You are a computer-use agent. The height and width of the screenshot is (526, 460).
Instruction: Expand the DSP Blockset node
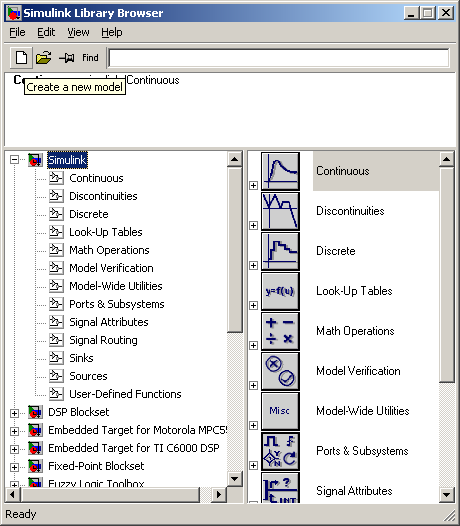(14, 413)
